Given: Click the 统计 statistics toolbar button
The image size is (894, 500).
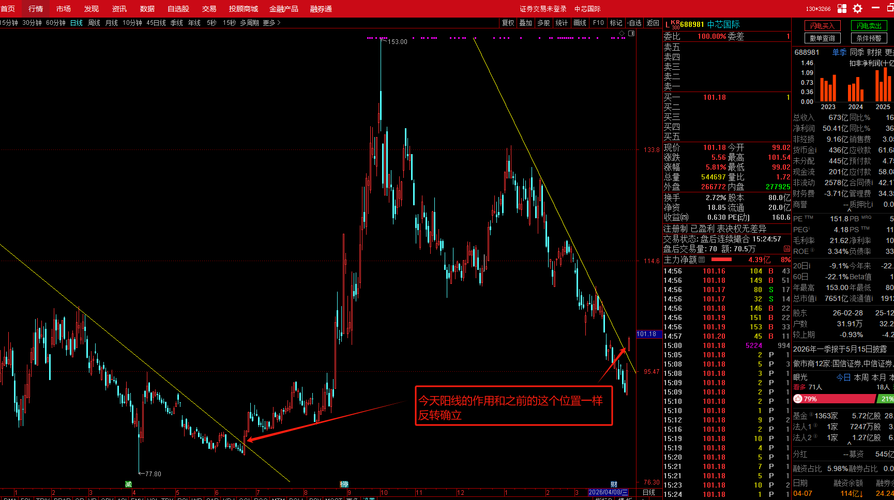Looking at the screenshot, I should (x=562, y=23).
